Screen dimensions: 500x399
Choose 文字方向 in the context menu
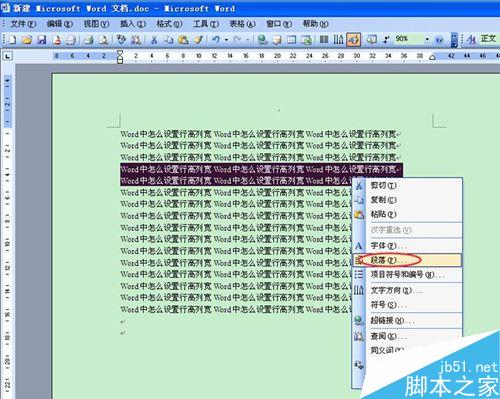[x=407, y=290]
